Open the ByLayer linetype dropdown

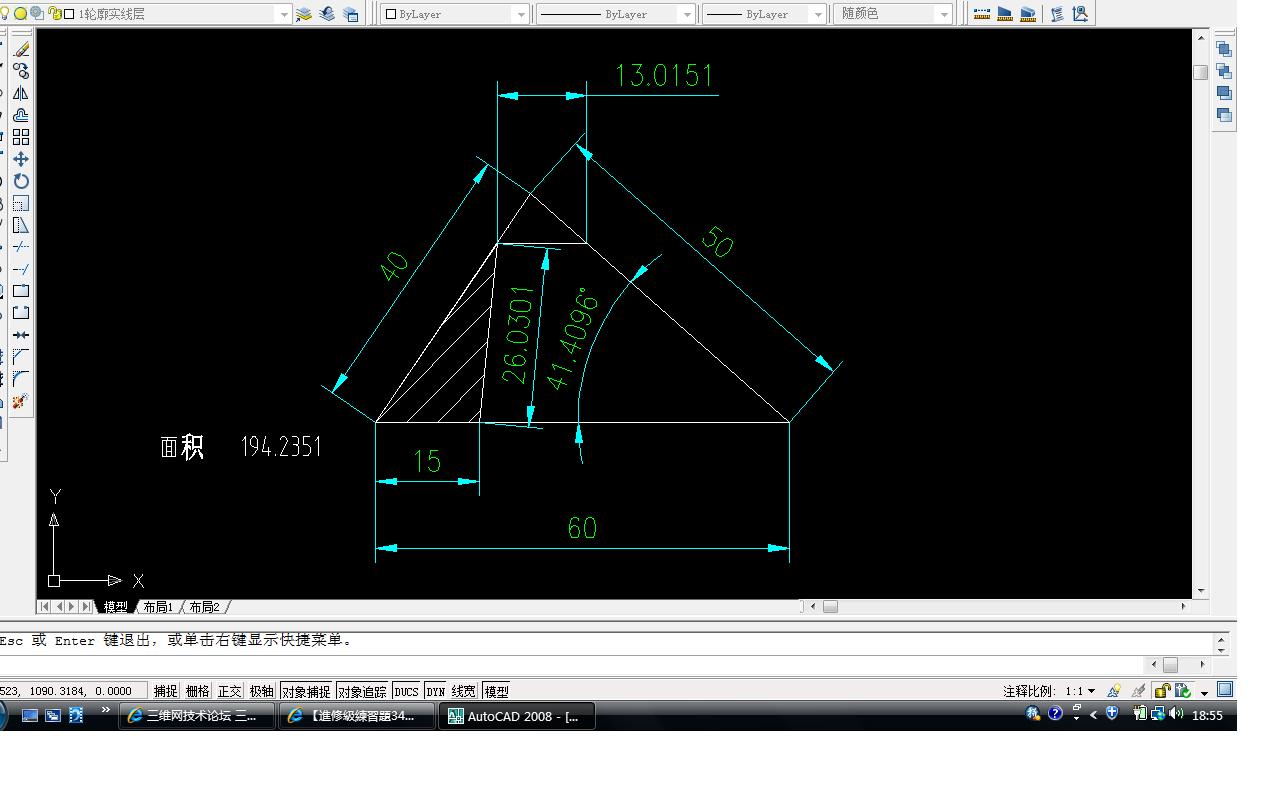click(686, 14)
